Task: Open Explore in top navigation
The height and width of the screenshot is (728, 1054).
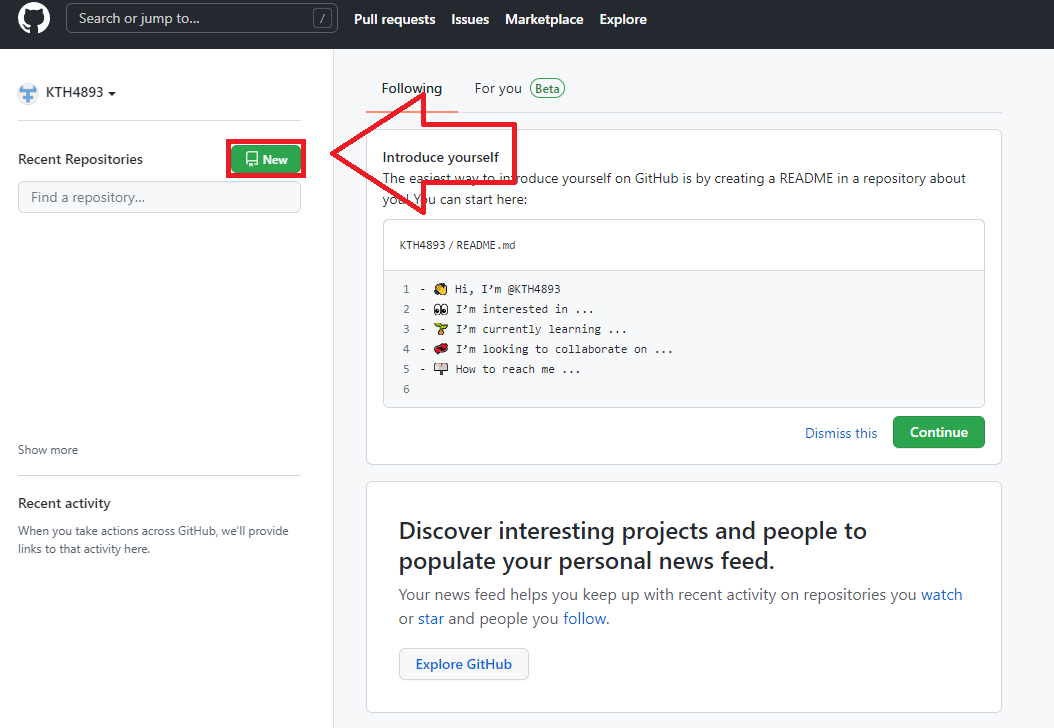Action: 622,19
